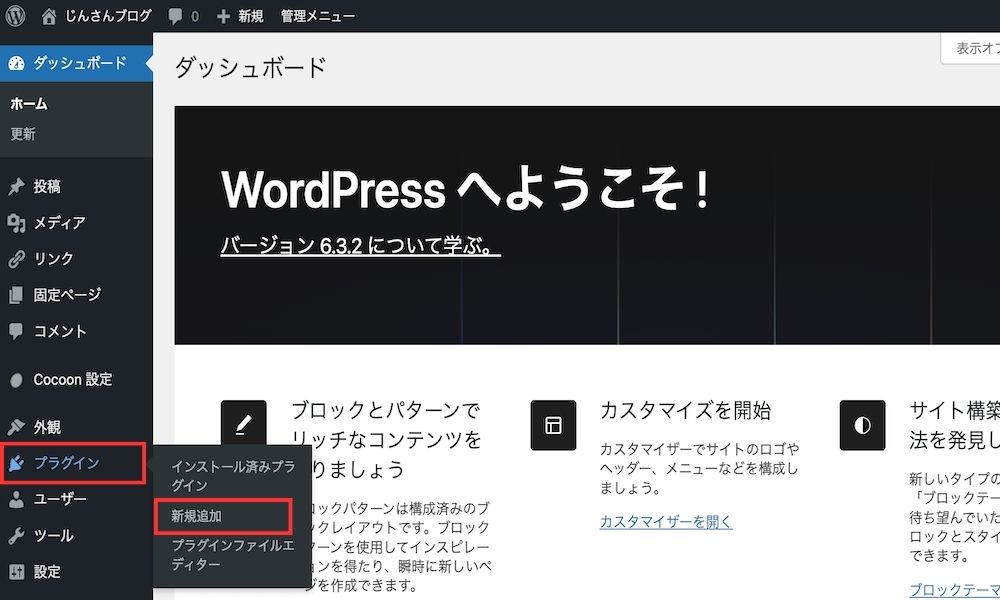Click the wrench icon for ツール

[x=16, y=536]
